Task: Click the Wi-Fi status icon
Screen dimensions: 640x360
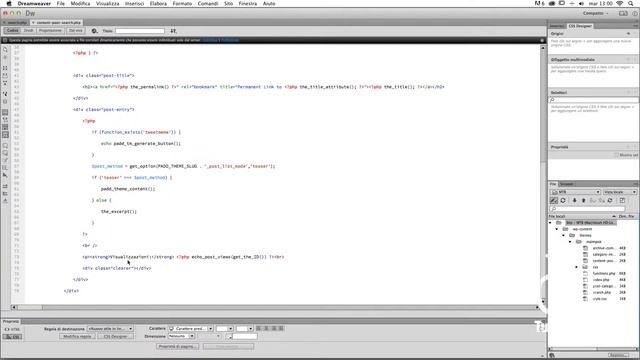Action: coord(620,3)
